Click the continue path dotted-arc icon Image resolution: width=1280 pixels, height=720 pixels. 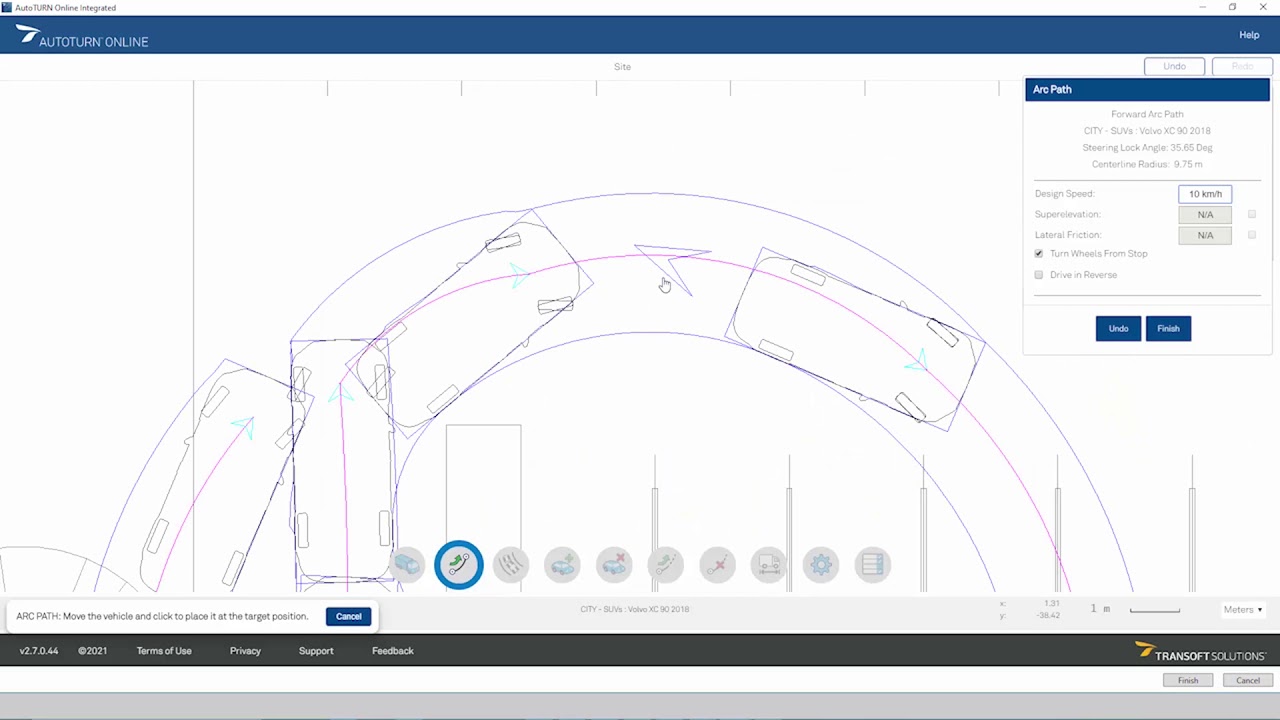665,565
